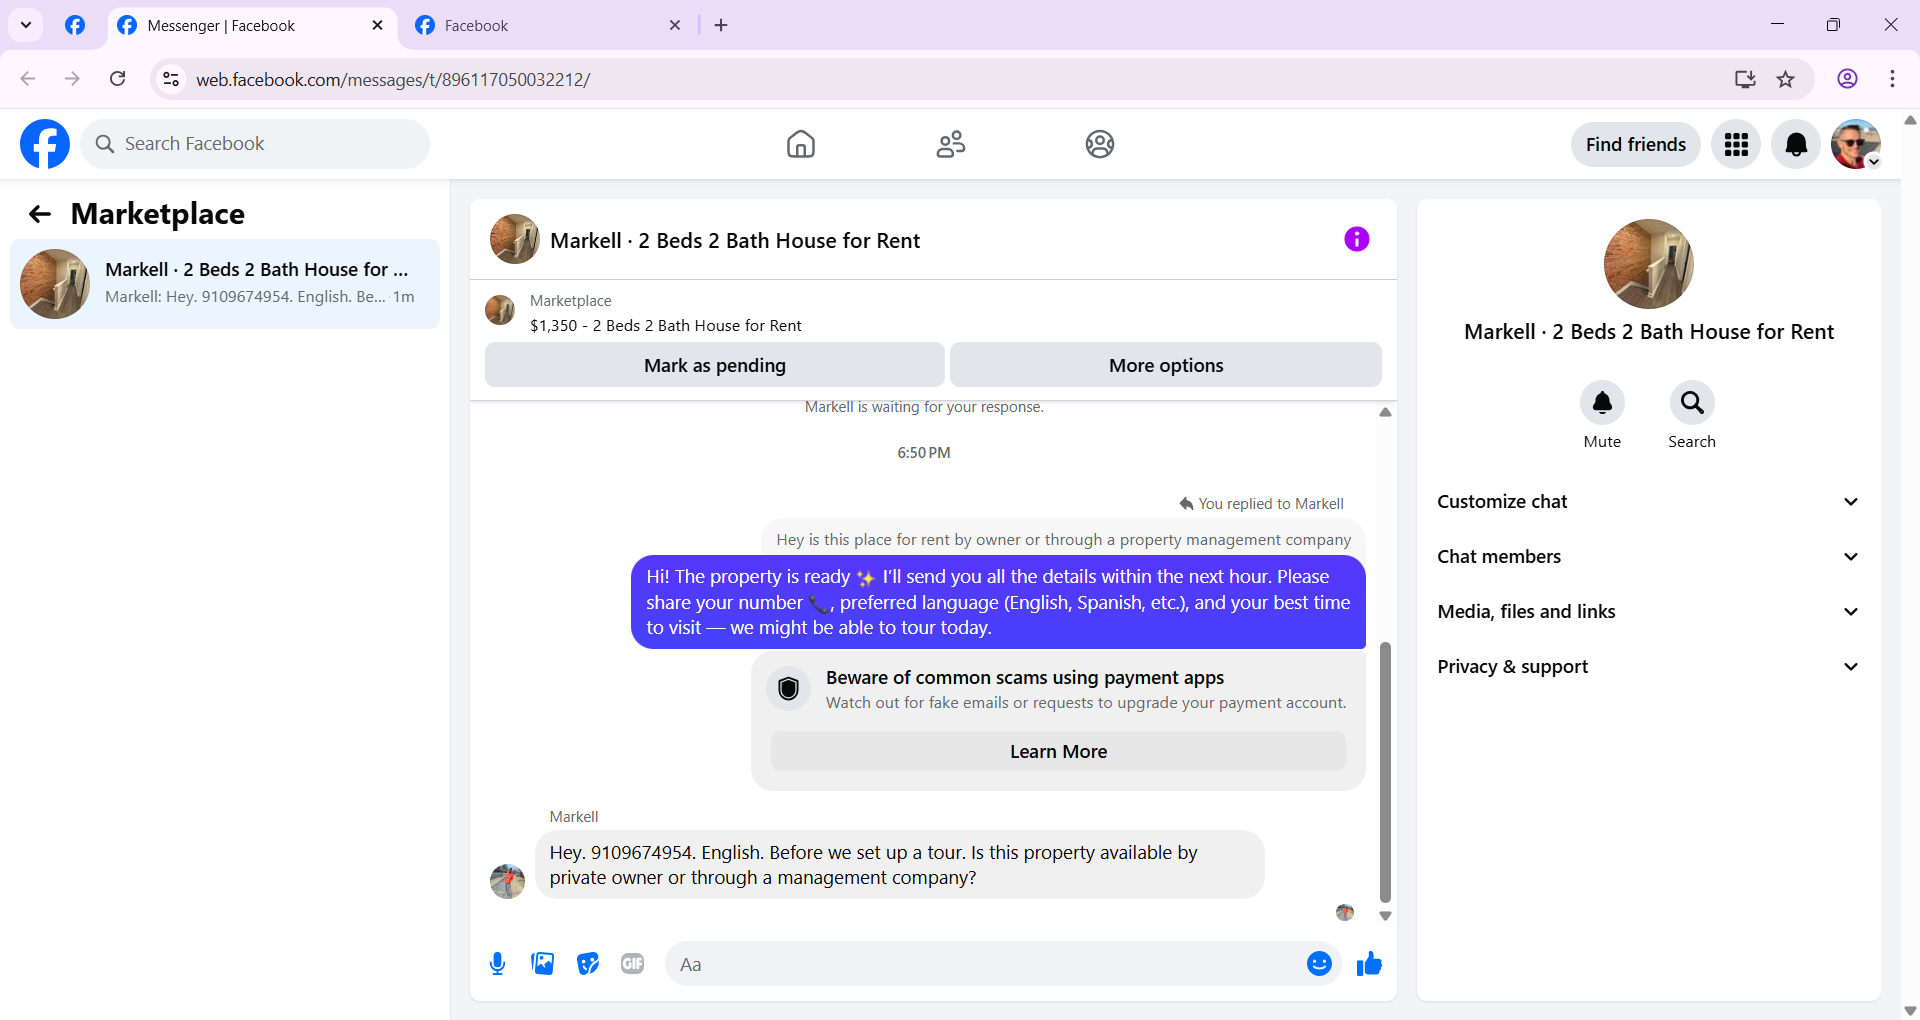Open the apps grid menu
Image resolution: width=1920 pixels, height=1020 pixels.
click(1736, 144)
